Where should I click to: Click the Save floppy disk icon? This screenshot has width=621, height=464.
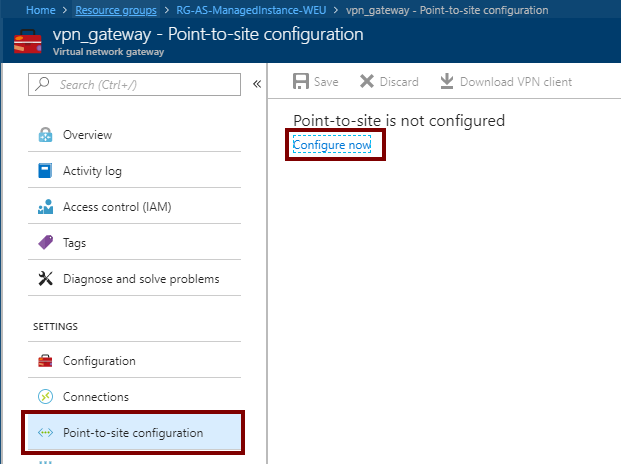click(x=301, y=81)
